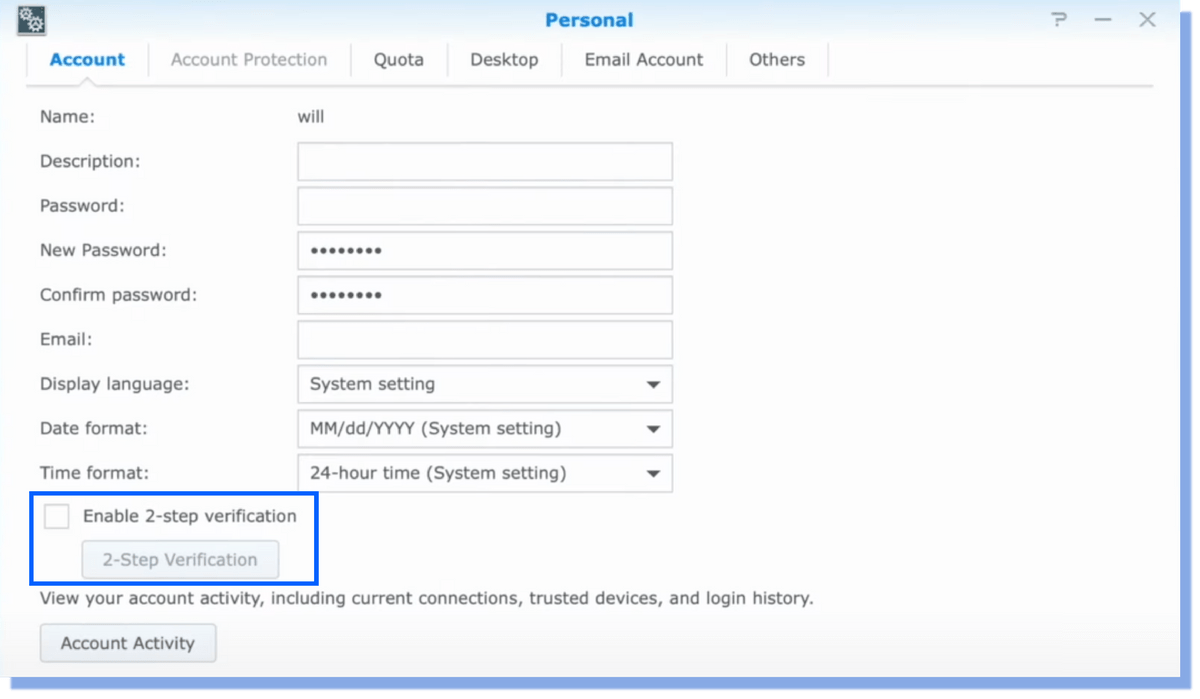1200x699 pixels.
Task: Click the 'Time format:' label
Action: [x=94, y=473]
